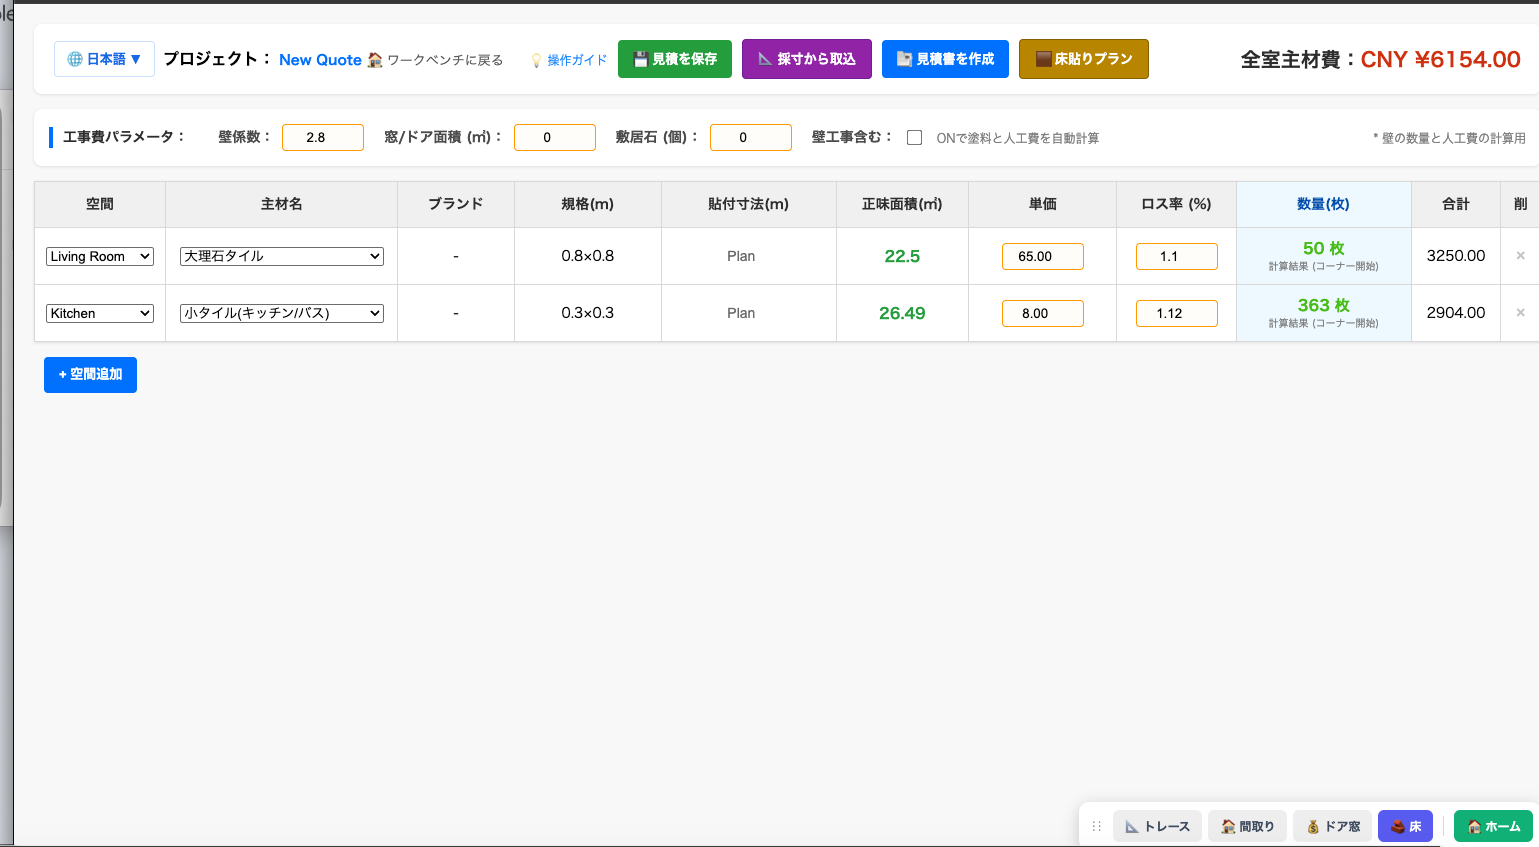Screen dimensions: 1539x847
Task: Save the quote with 見積を保存
Action: point(675,59)
